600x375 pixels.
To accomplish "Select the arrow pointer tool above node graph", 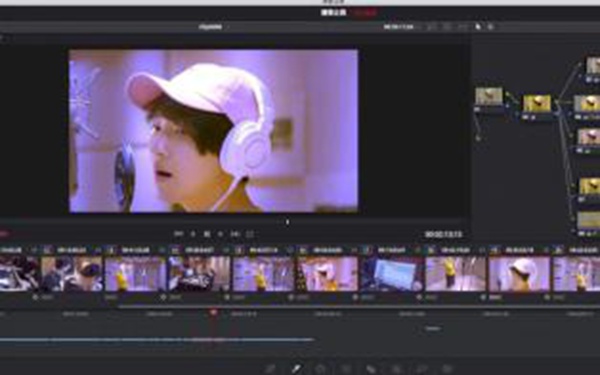I will coord(478,27).
